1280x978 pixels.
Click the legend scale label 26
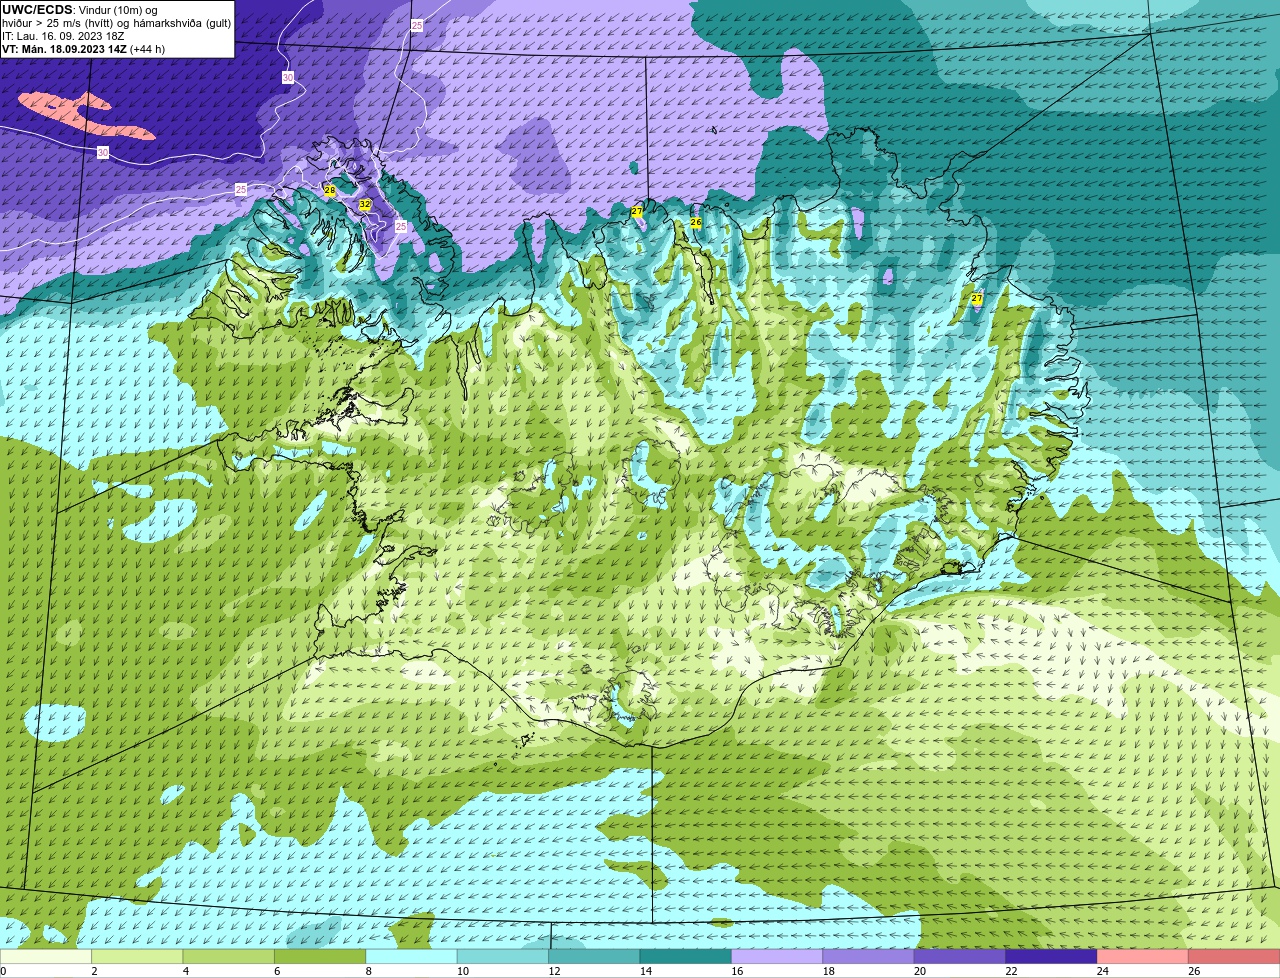tap(1194, 971)
